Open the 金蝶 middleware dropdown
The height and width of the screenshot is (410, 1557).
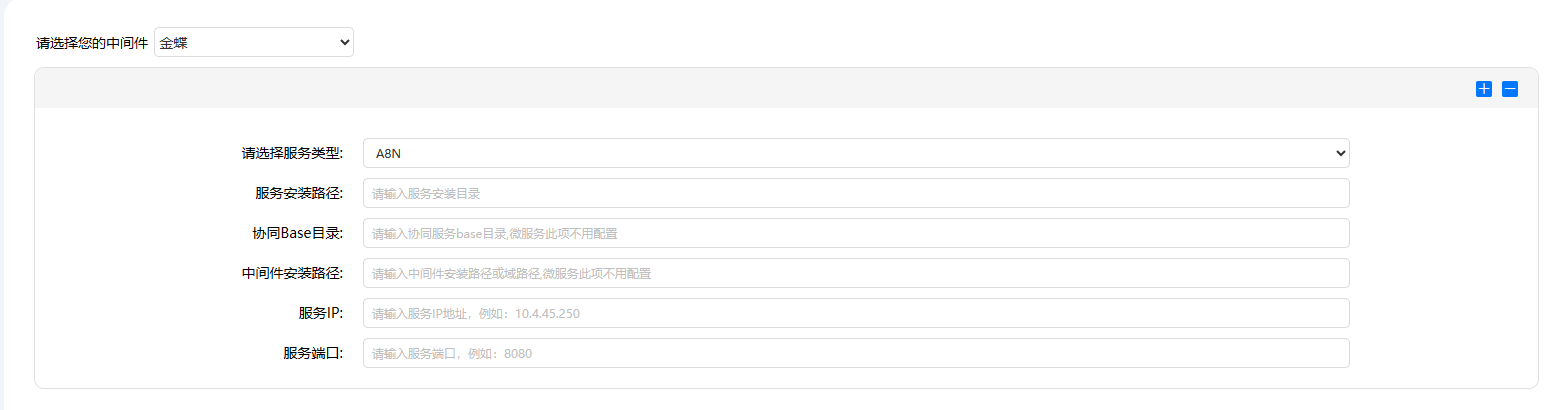coord(253,42)
